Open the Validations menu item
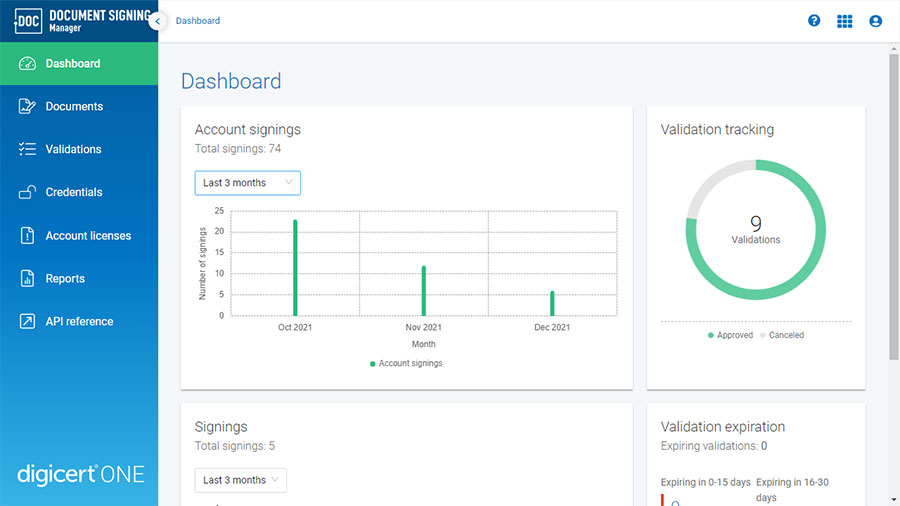The width and height of the screenshot is (900, 506). point(73,149)
